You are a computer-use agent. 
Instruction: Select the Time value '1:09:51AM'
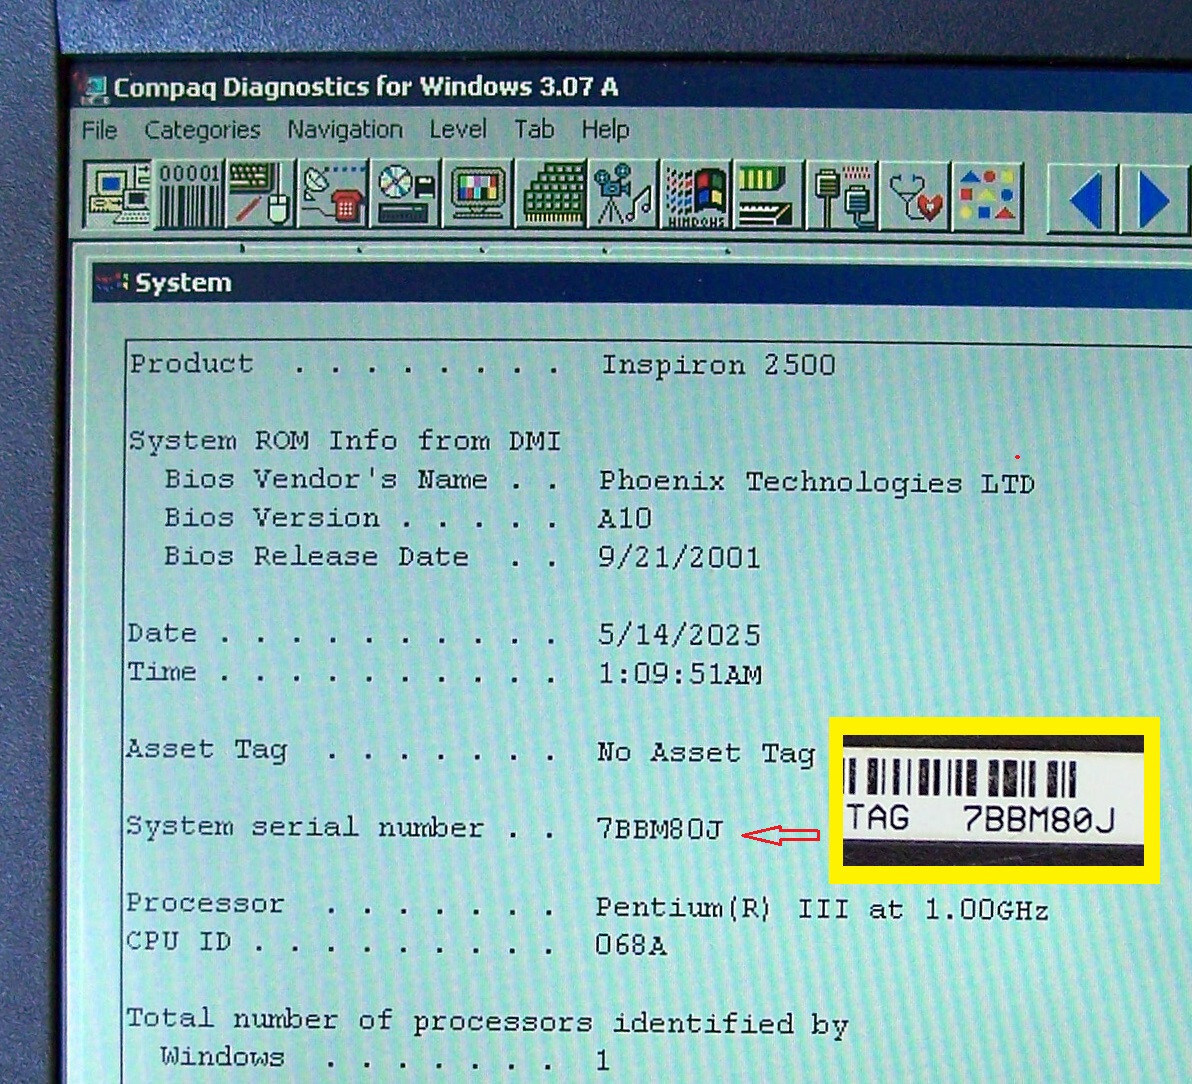pyautogui.click(x=680, y=674)
